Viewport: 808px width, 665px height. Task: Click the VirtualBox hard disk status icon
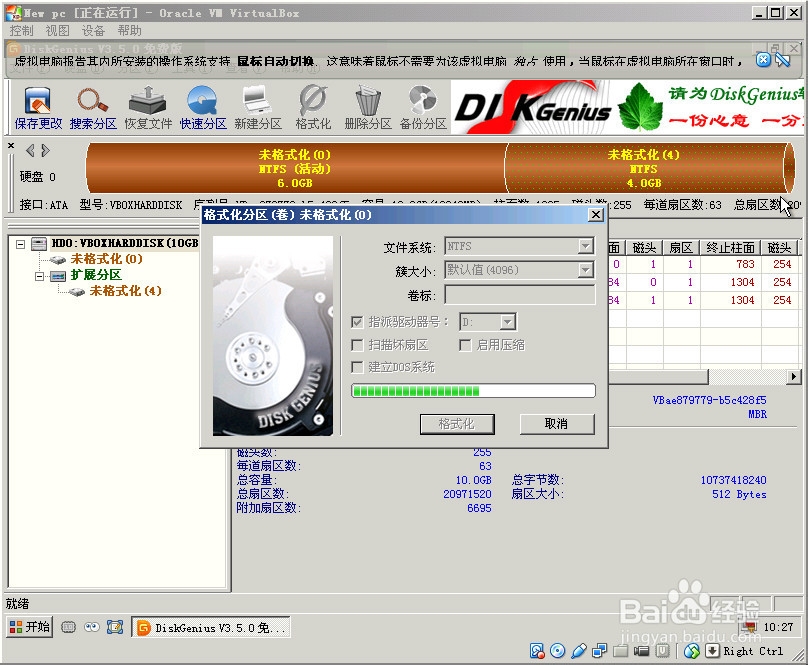click(x=537, y=651)
